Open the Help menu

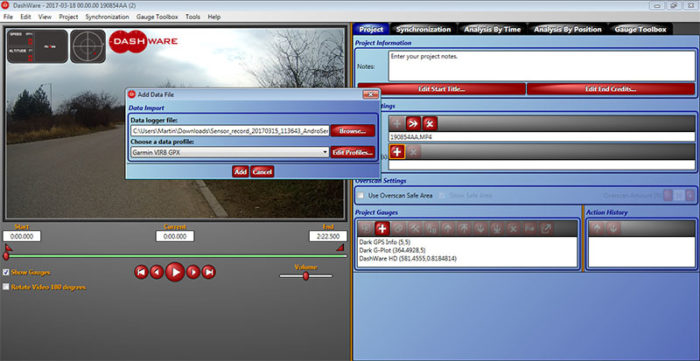[x=214, y=17]
